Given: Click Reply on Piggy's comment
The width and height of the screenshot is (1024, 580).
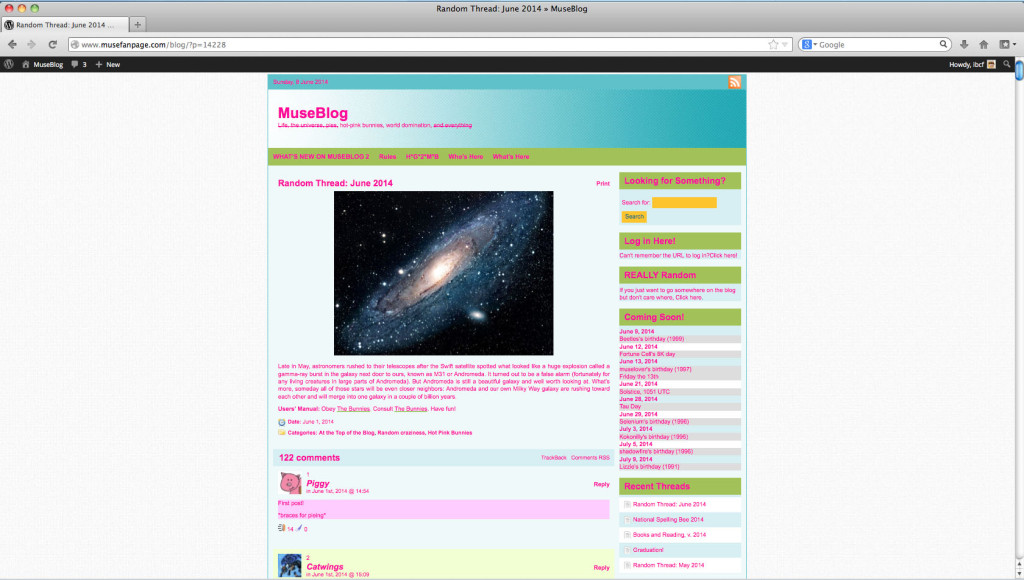Looking at the screenshot, I should [601, 484].
